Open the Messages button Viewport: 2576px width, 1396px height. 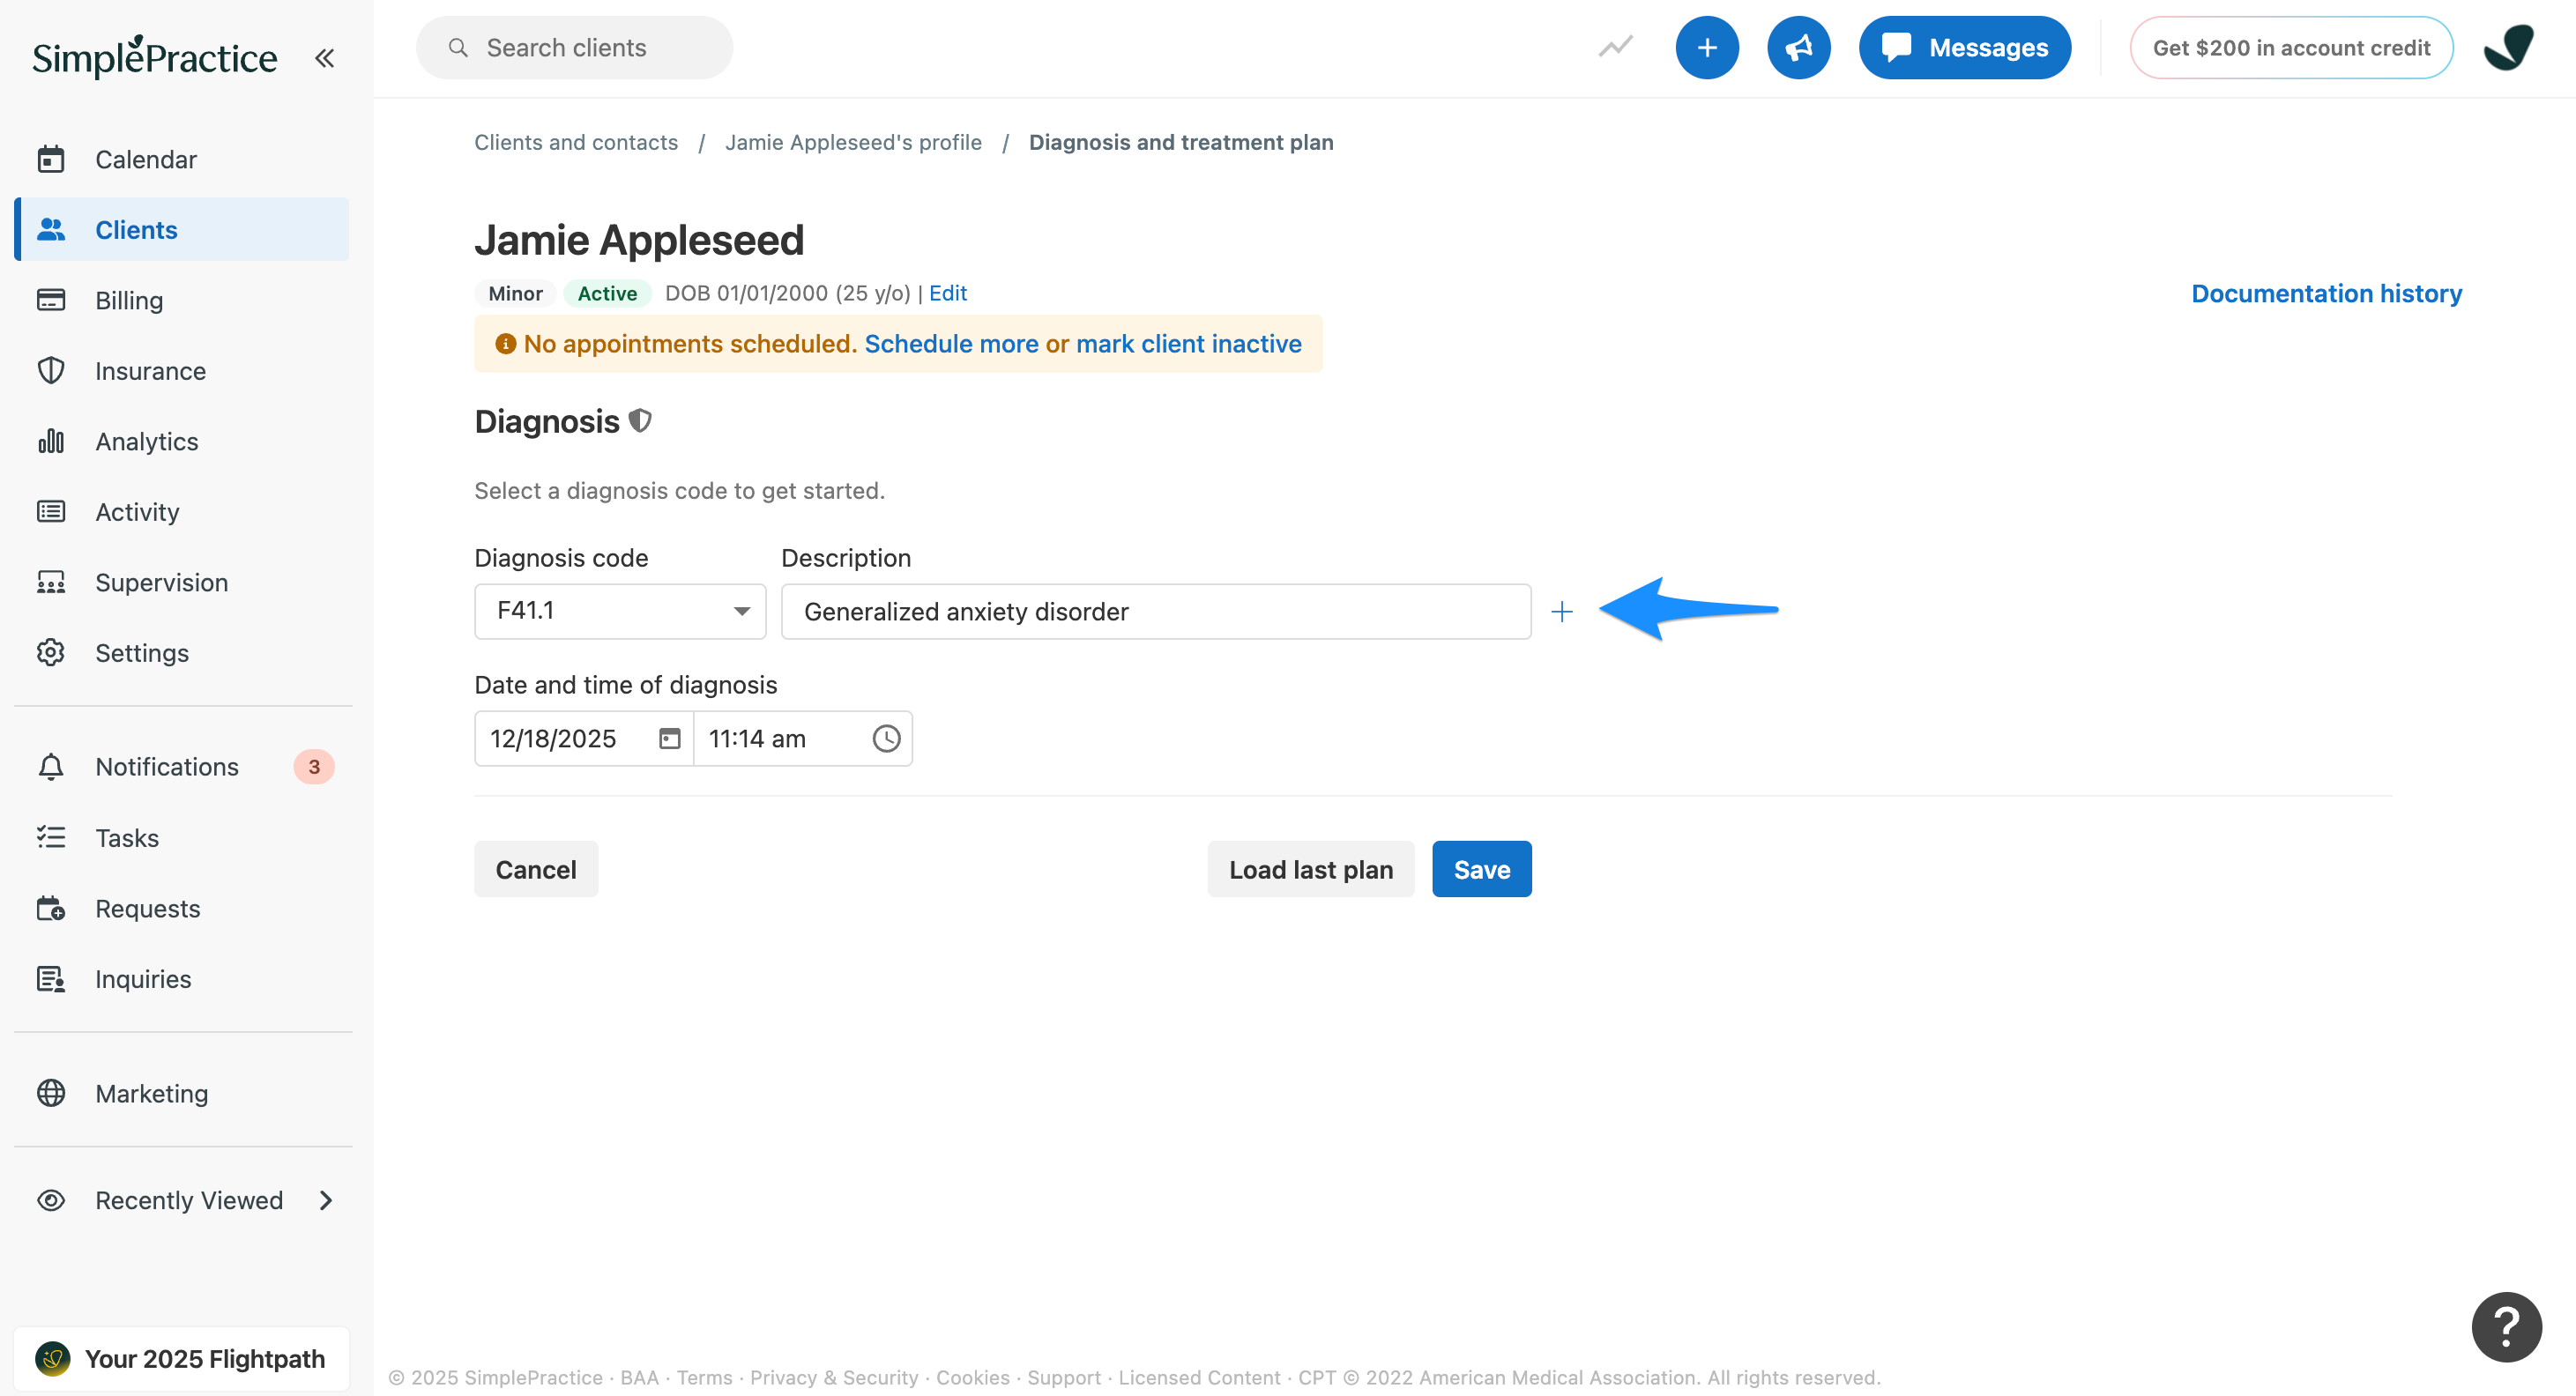click(x=1964, y=47)
